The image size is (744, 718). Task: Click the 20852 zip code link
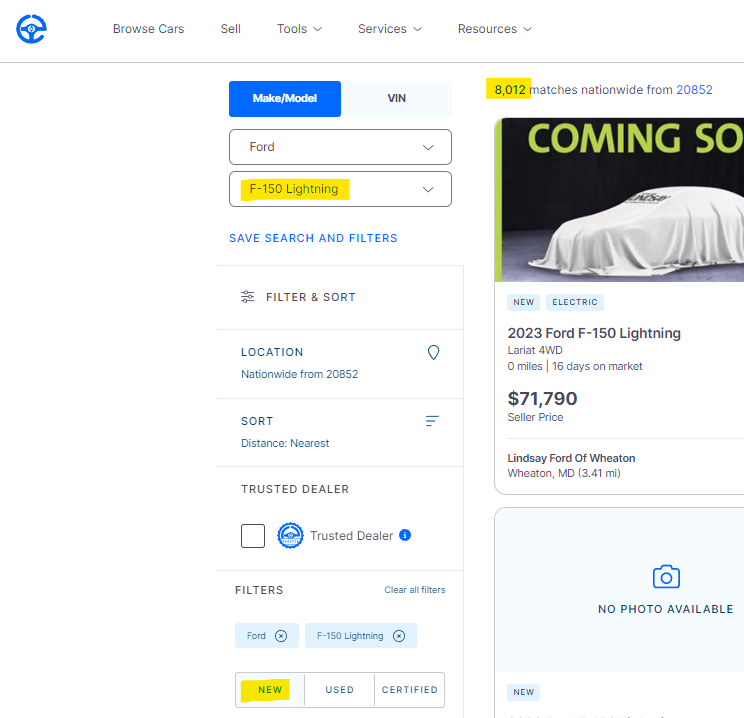694,90
